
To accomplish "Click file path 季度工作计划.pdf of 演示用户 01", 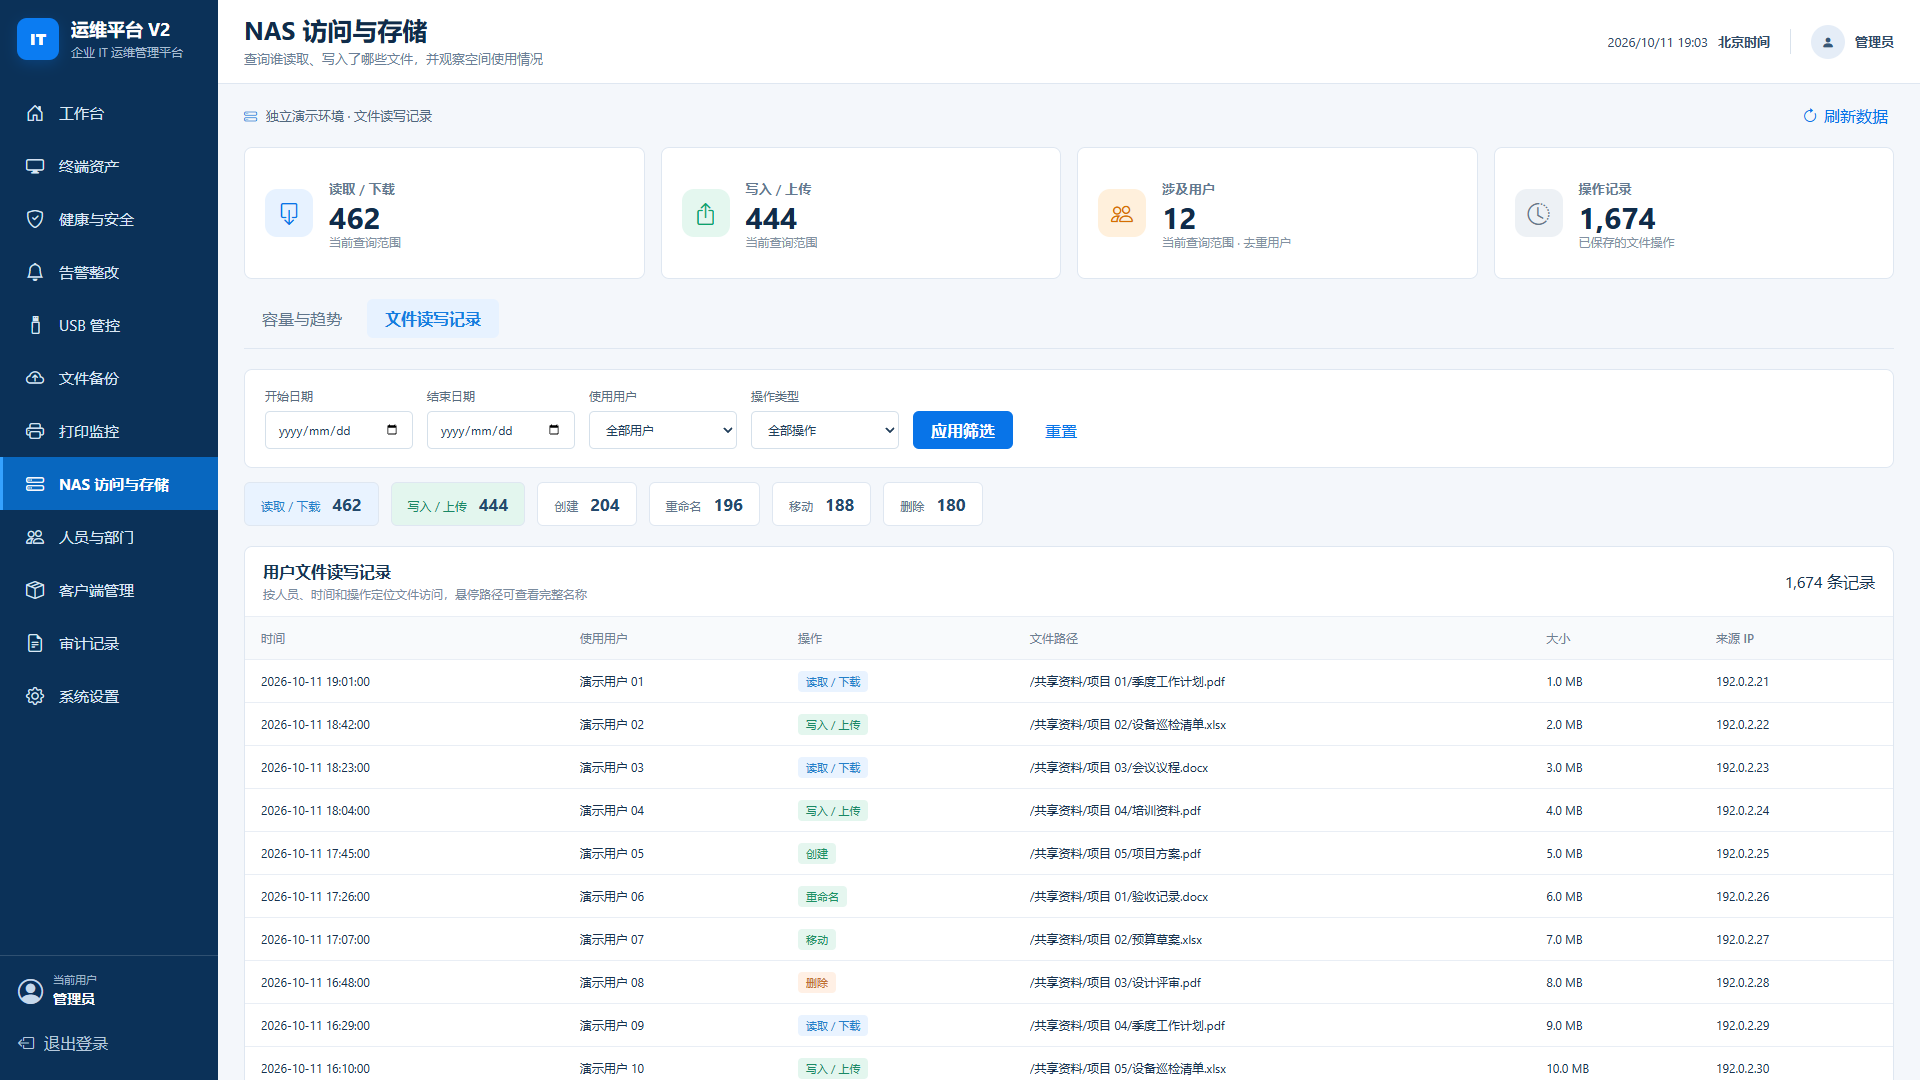I will point(1127,682).
